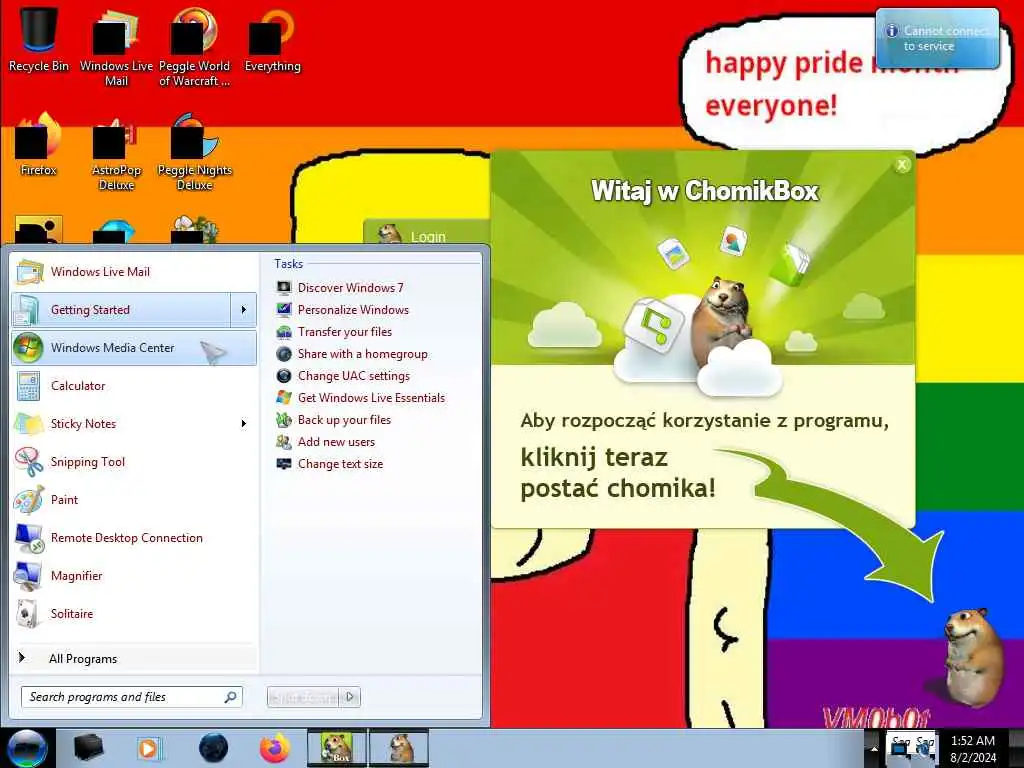This screenshot has width=1024, height=768.
Task: Click the network tray icon
Action: (901, 748)
